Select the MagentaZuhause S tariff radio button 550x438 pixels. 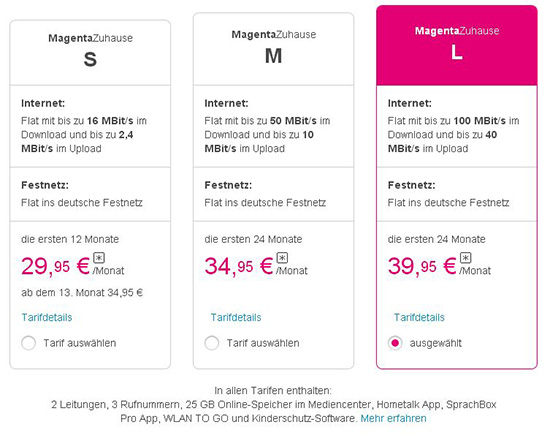[x=28, y=343]
